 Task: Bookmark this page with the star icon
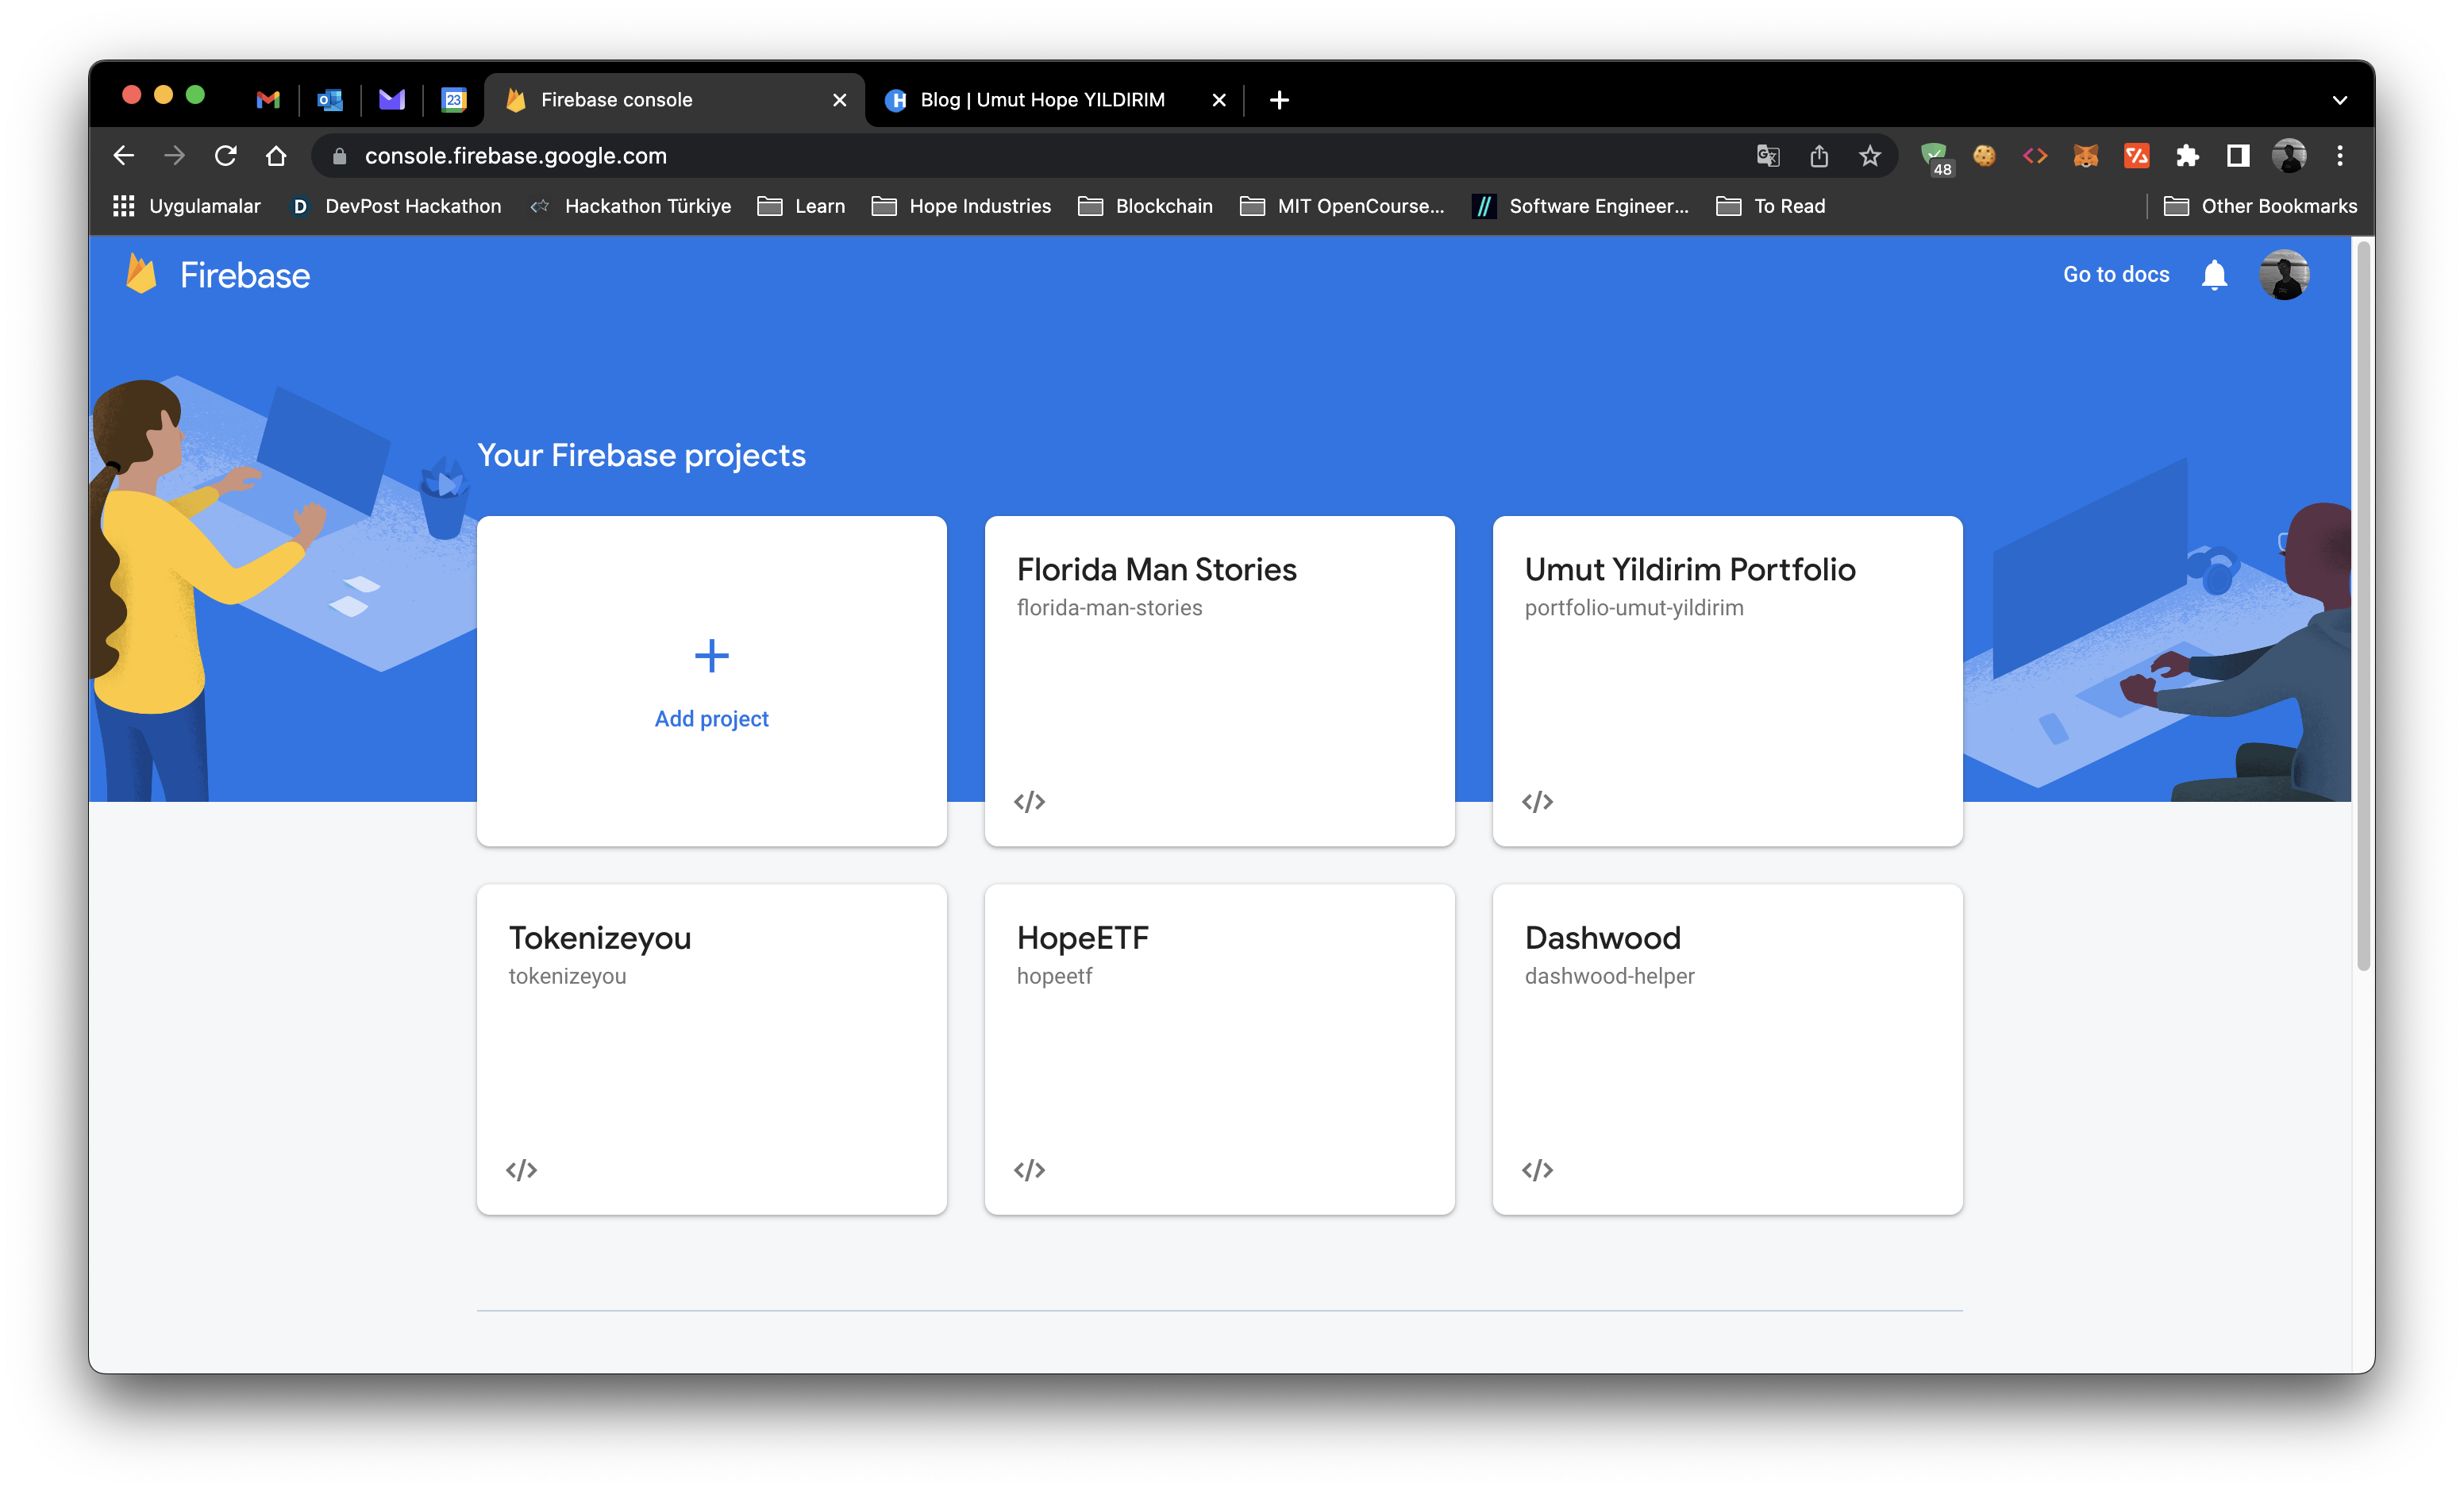(x=1870, y=156)
